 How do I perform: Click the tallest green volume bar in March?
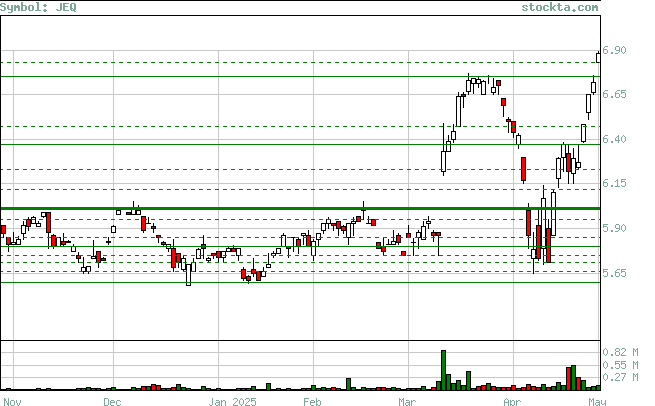(x=443, y=370)
